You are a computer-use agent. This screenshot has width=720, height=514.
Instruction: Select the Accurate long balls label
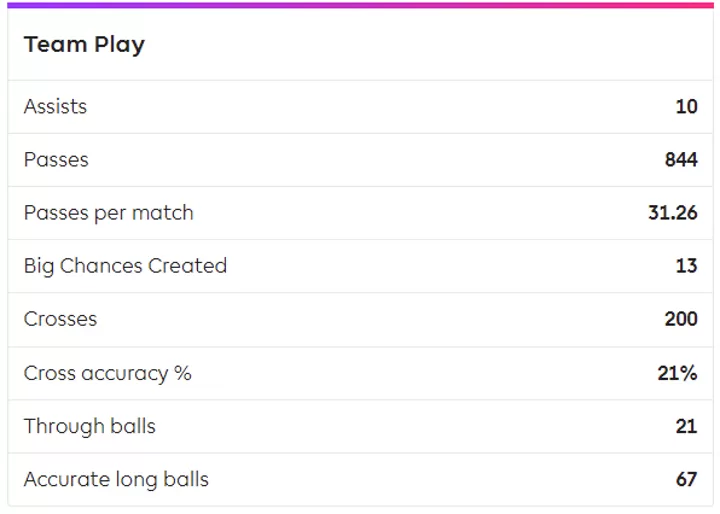click(x=116, y=480)
